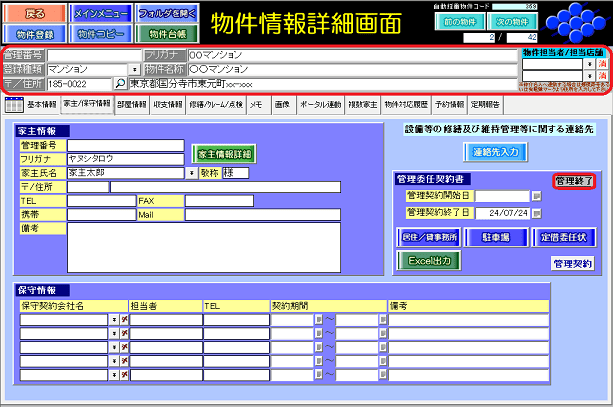Expand the 家主氏名 dropdown arrow
Viewport: 613px width, 407px height.
pos(191,172)
